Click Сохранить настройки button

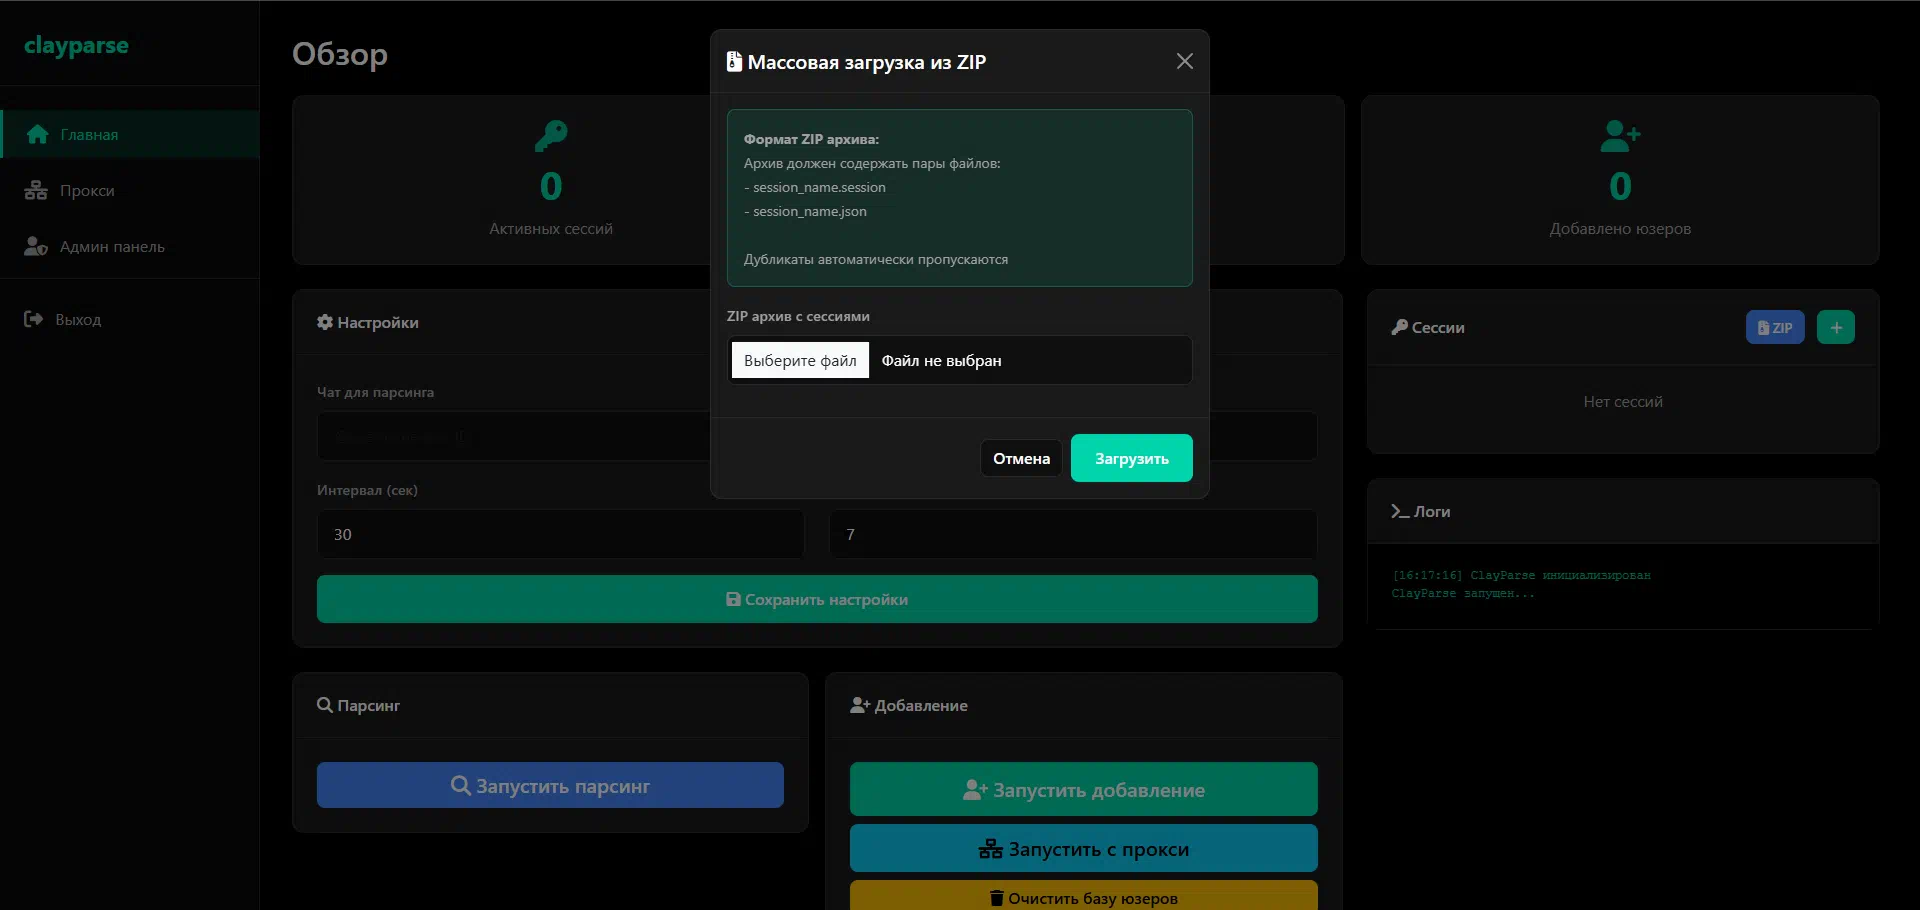(816, 599)
